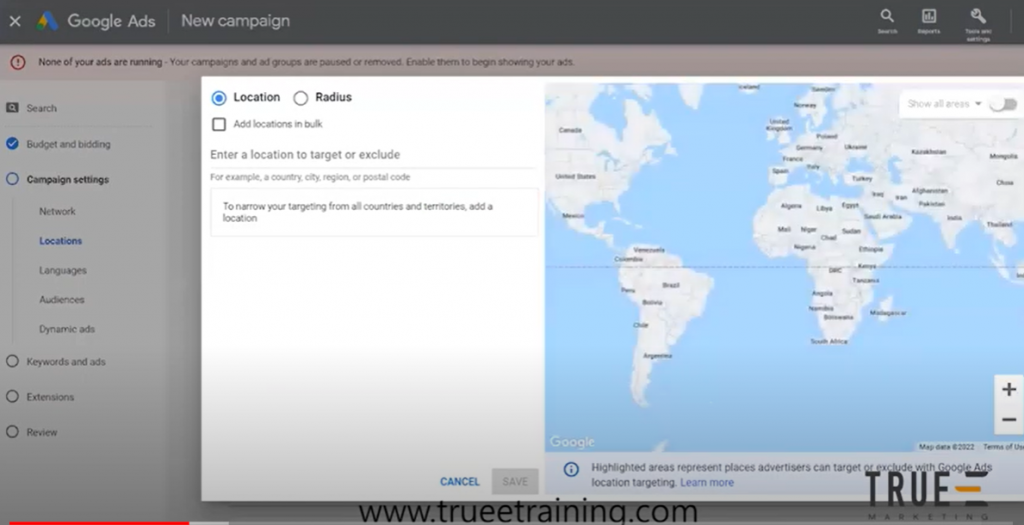Close the New campaign with X icon
Viewport: 1024px width, 525px height.
[15, 21]
